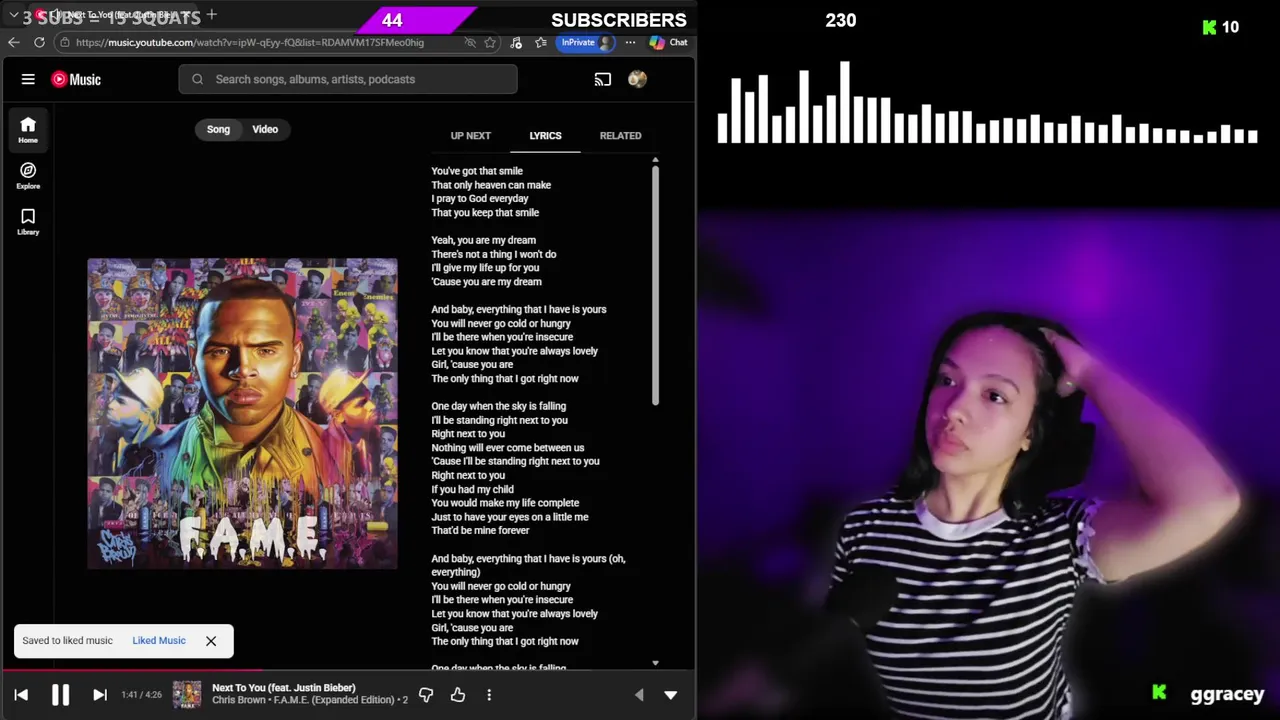Select the Lyrics tab
The height and width of the screenshot is (720, 1280).
tap(545, 136)
